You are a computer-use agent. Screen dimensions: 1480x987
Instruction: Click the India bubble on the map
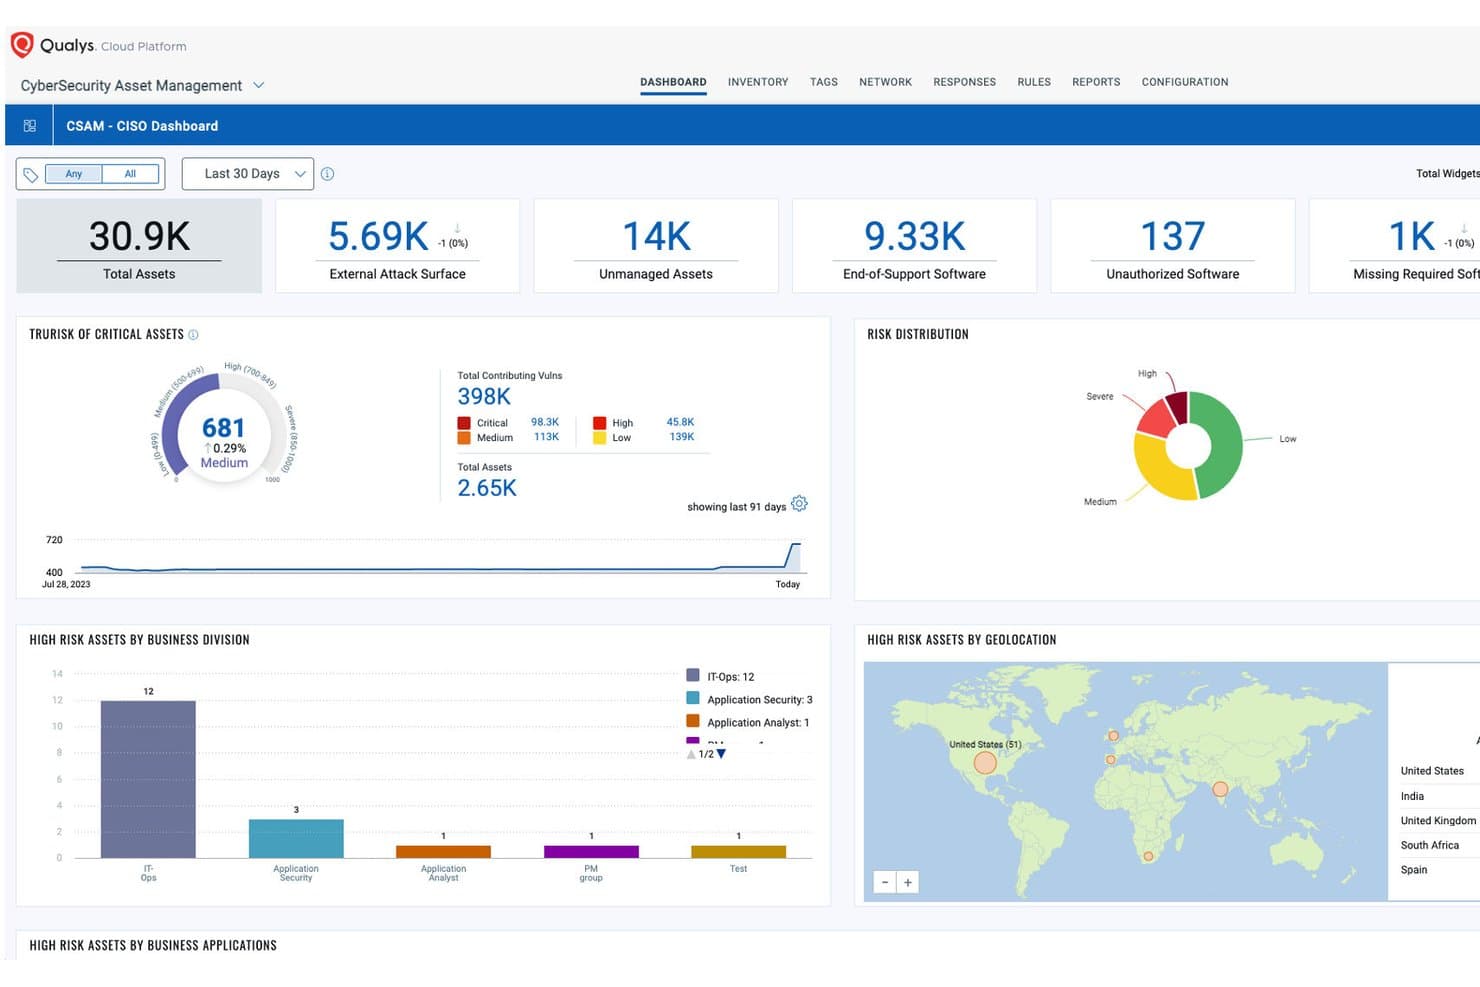[1220, 789]
